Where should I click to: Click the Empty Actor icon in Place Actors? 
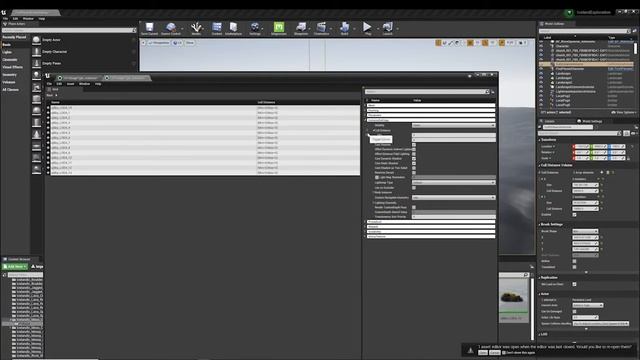36,40
